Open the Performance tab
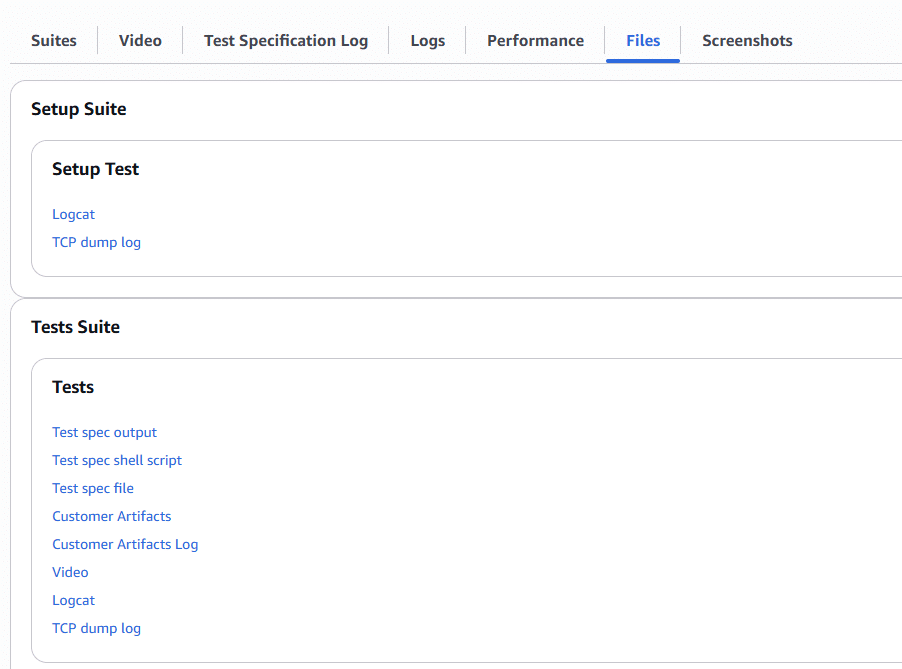 point(535,41)
